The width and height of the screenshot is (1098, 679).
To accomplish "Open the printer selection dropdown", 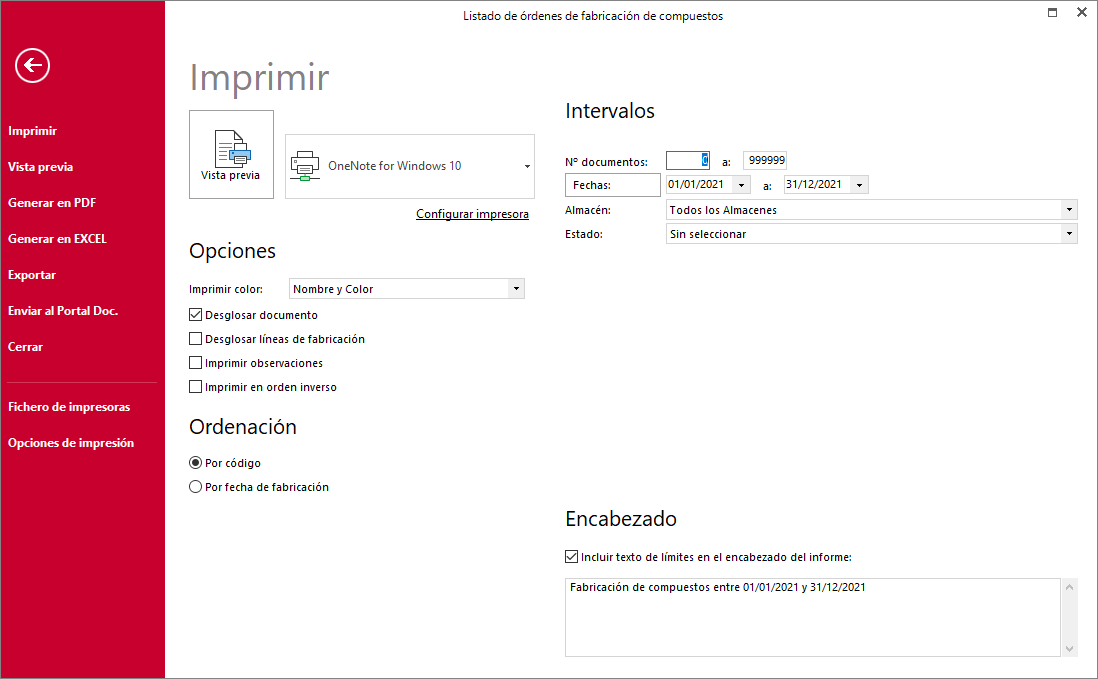I will 527,167.
